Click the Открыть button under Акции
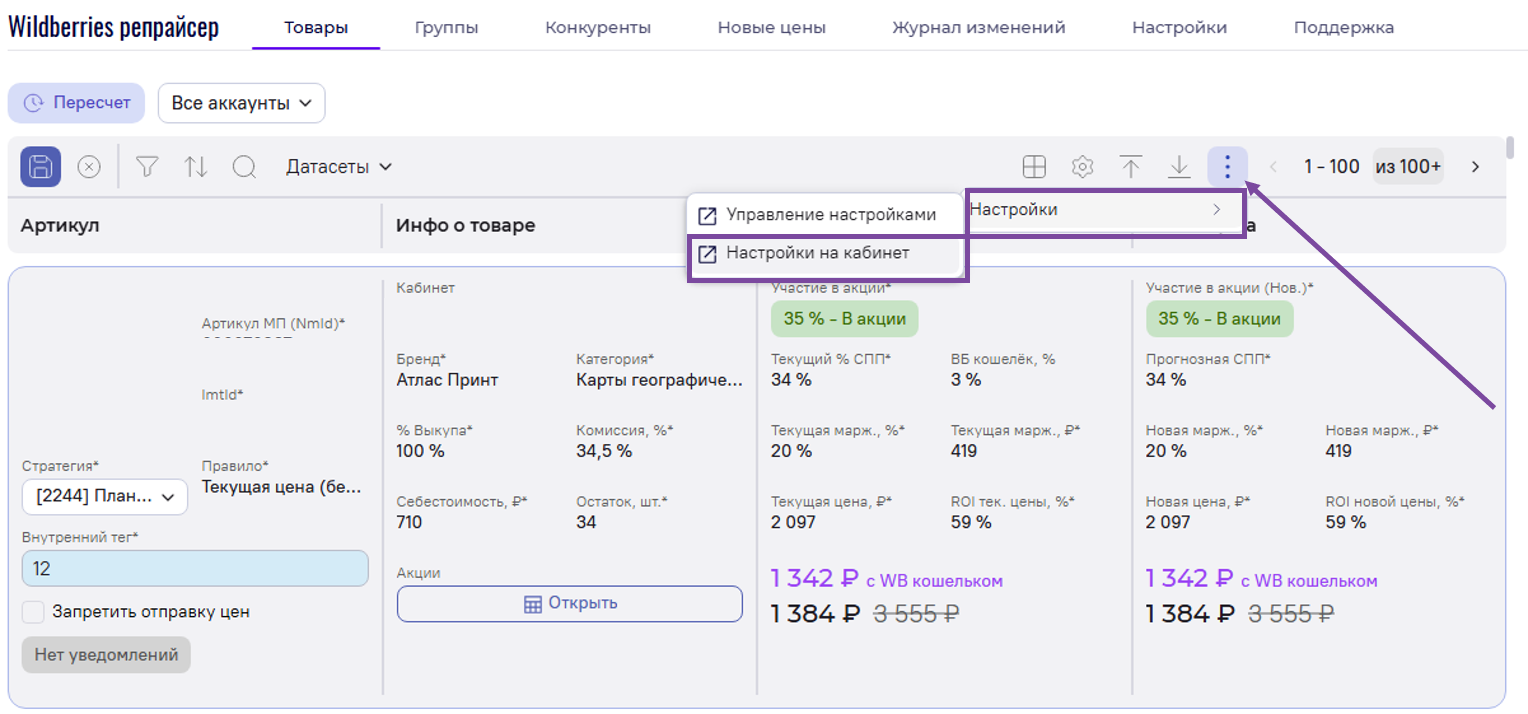1528x714 pixels. (570, 603)
